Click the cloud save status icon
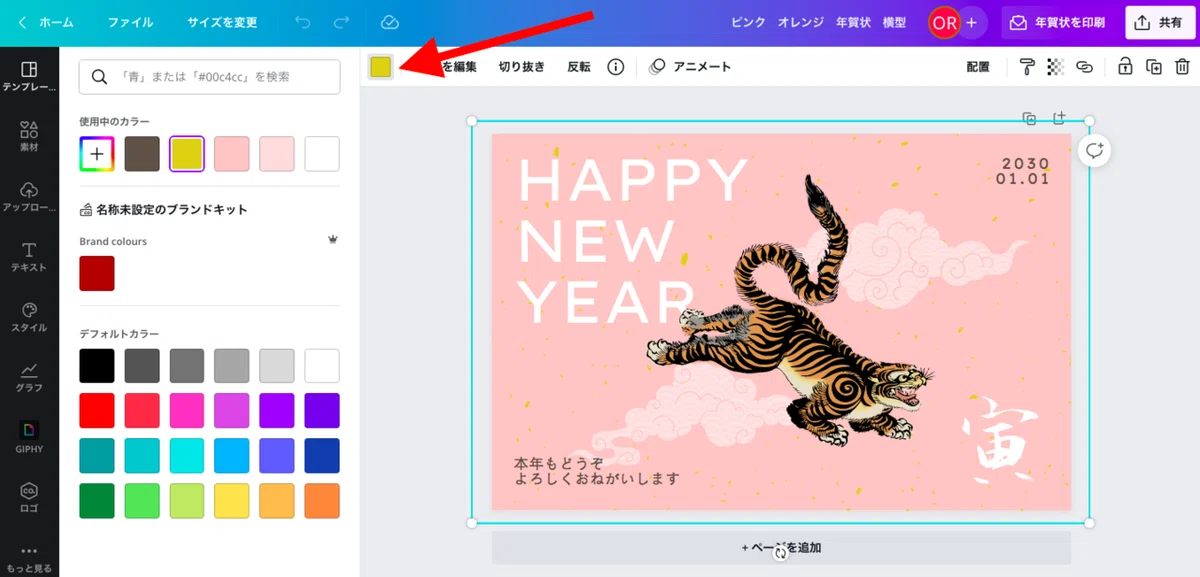The width and height of the screenshot is (1200, 577). (390, 22)
